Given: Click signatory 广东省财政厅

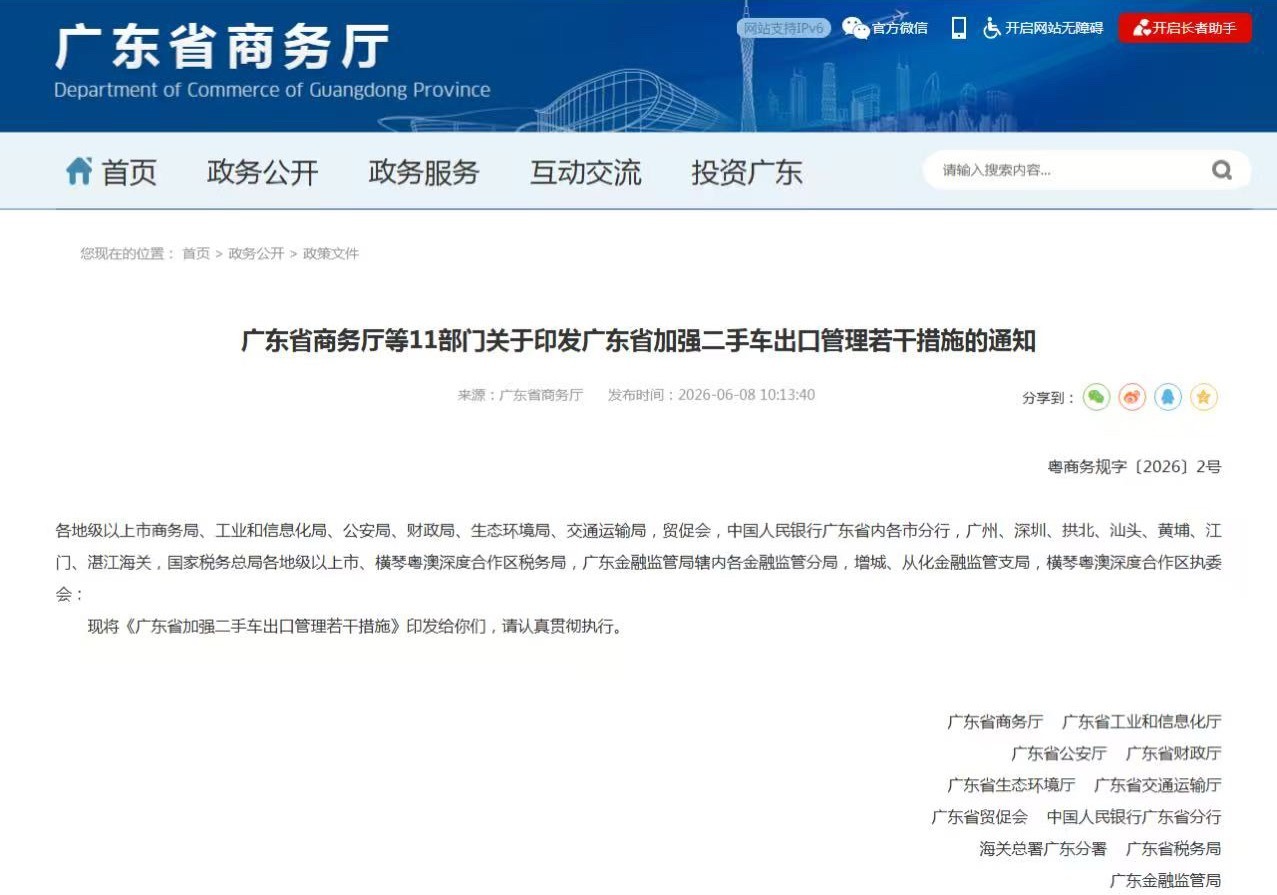Looking at the screenshot, I should (1173, 753).
